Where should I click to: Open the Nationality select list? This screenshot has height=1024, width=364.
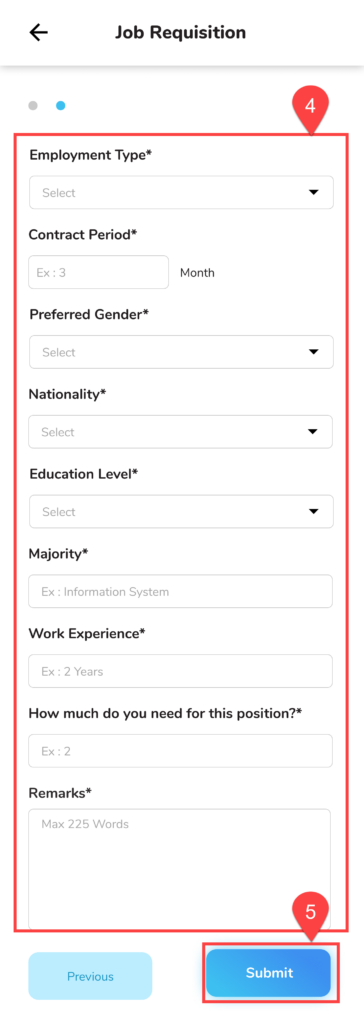tap(180, 432)
